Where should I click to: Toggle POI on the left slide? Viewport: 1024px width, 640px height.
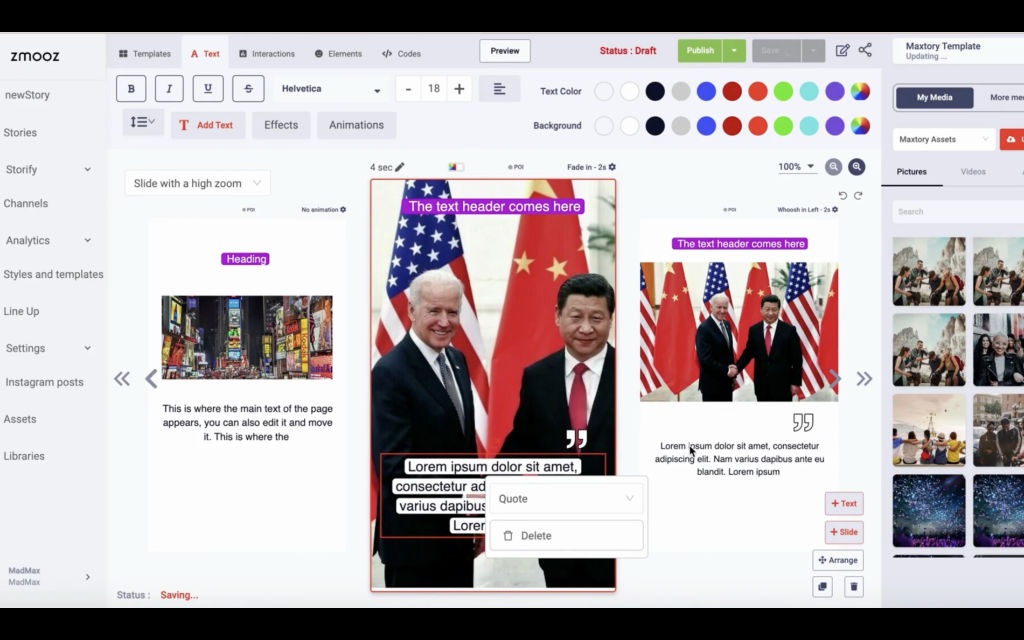click(x=248, y=210)
